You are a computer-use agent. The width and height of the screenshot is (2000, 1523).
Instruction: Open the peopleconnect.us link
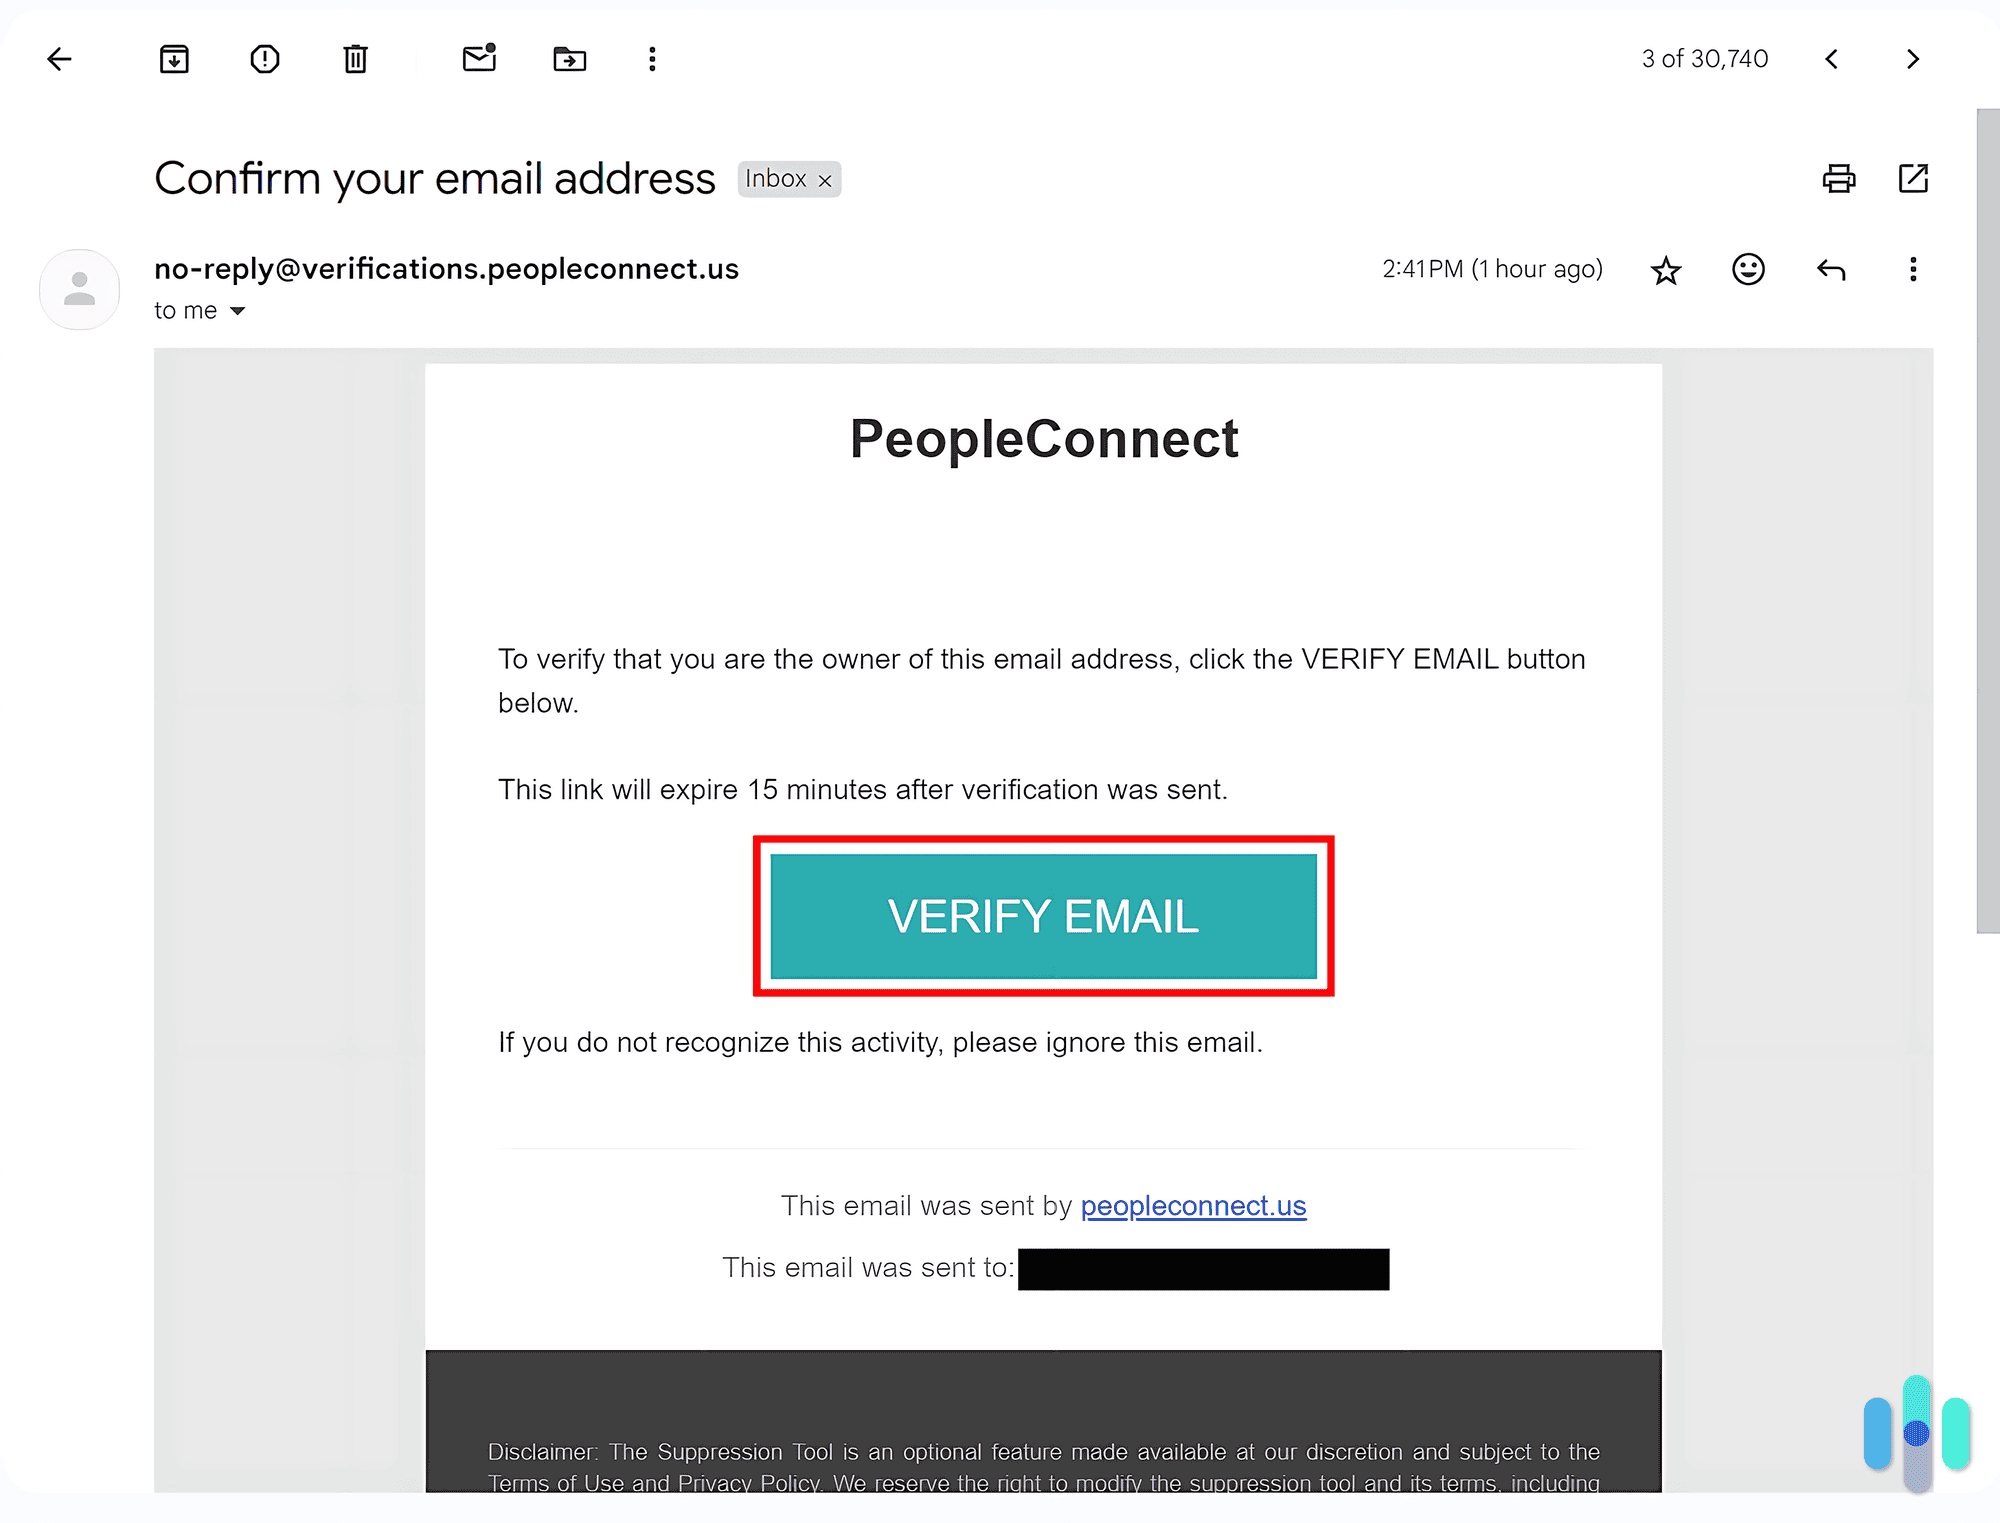1192,1206
